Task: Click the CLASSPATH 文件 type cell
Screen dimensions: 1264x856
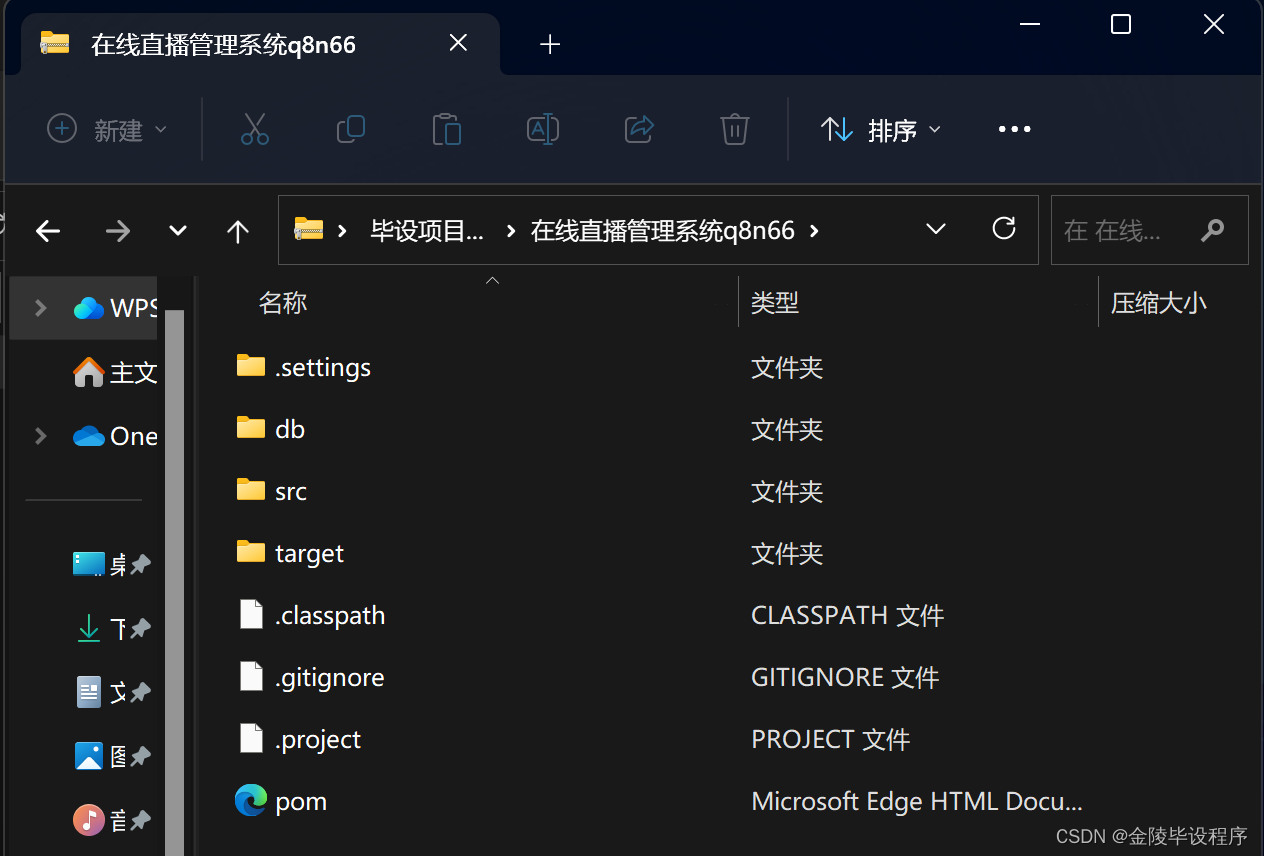Action: (x=847, y=615)
